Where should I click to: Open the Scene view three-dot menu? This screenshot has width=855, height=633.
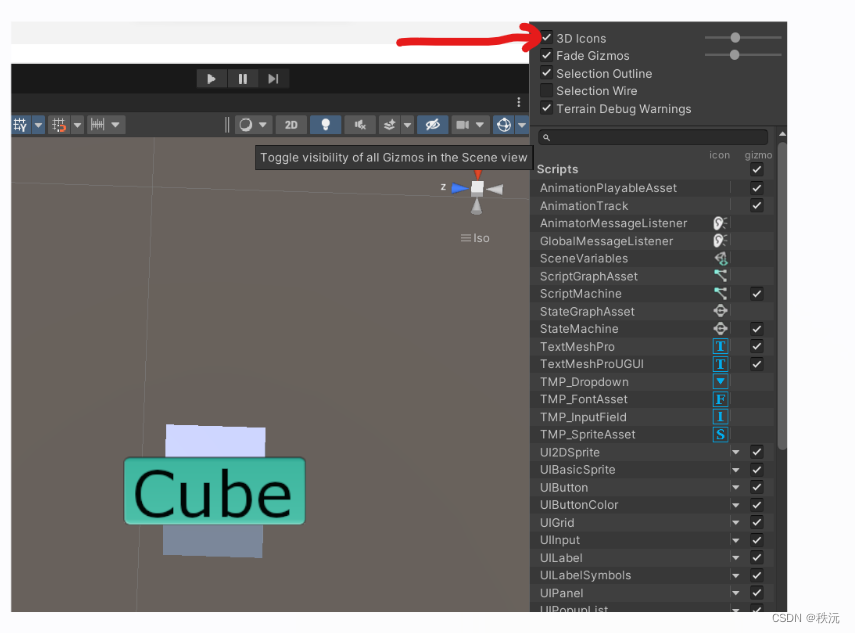(x=519, y=102)
